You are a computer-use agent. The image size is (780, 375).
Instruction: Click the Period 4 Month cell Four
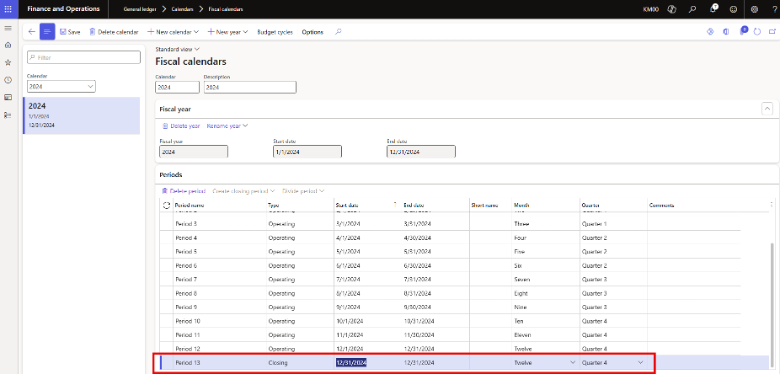point(519,237)
